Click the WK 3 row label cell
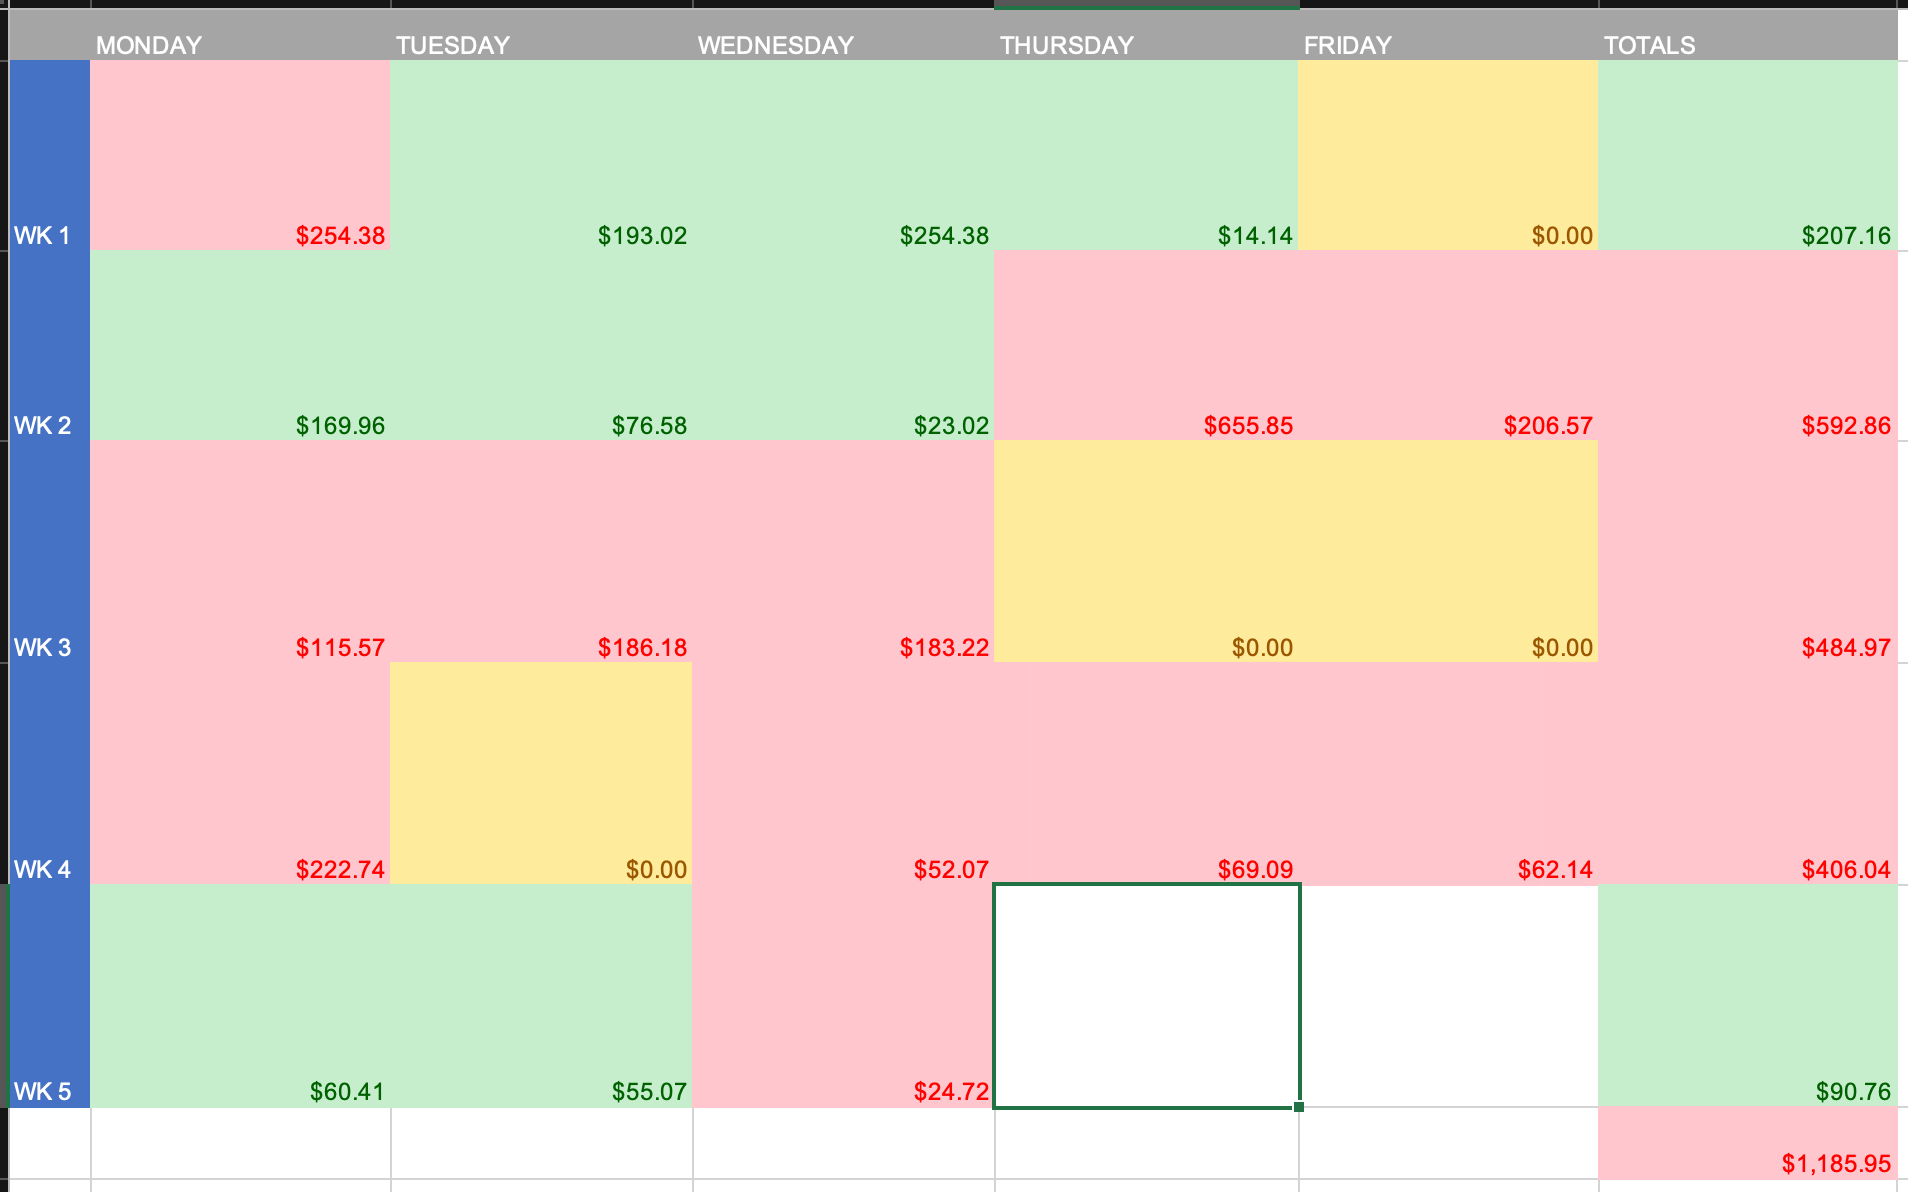Image resolution: width=1908 pixels, height=1192 pixels. 49,550
